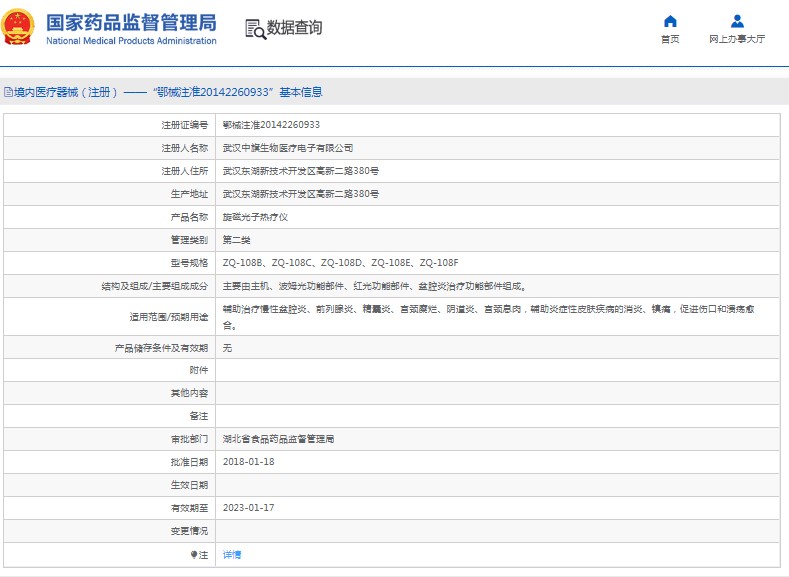Select product name 旋磁光子热疗仪

(255, 217)
